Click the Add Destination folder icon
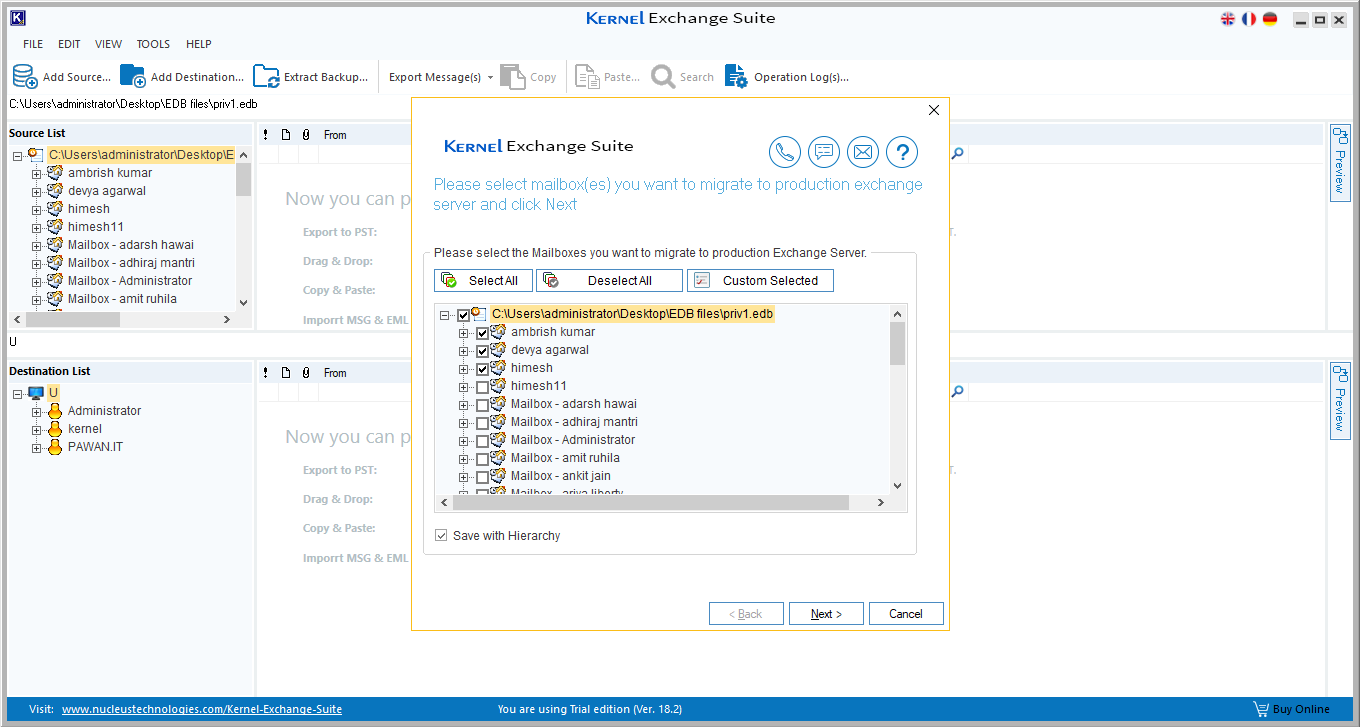Viewport: 1360px width, 727px height. (133, 77)
